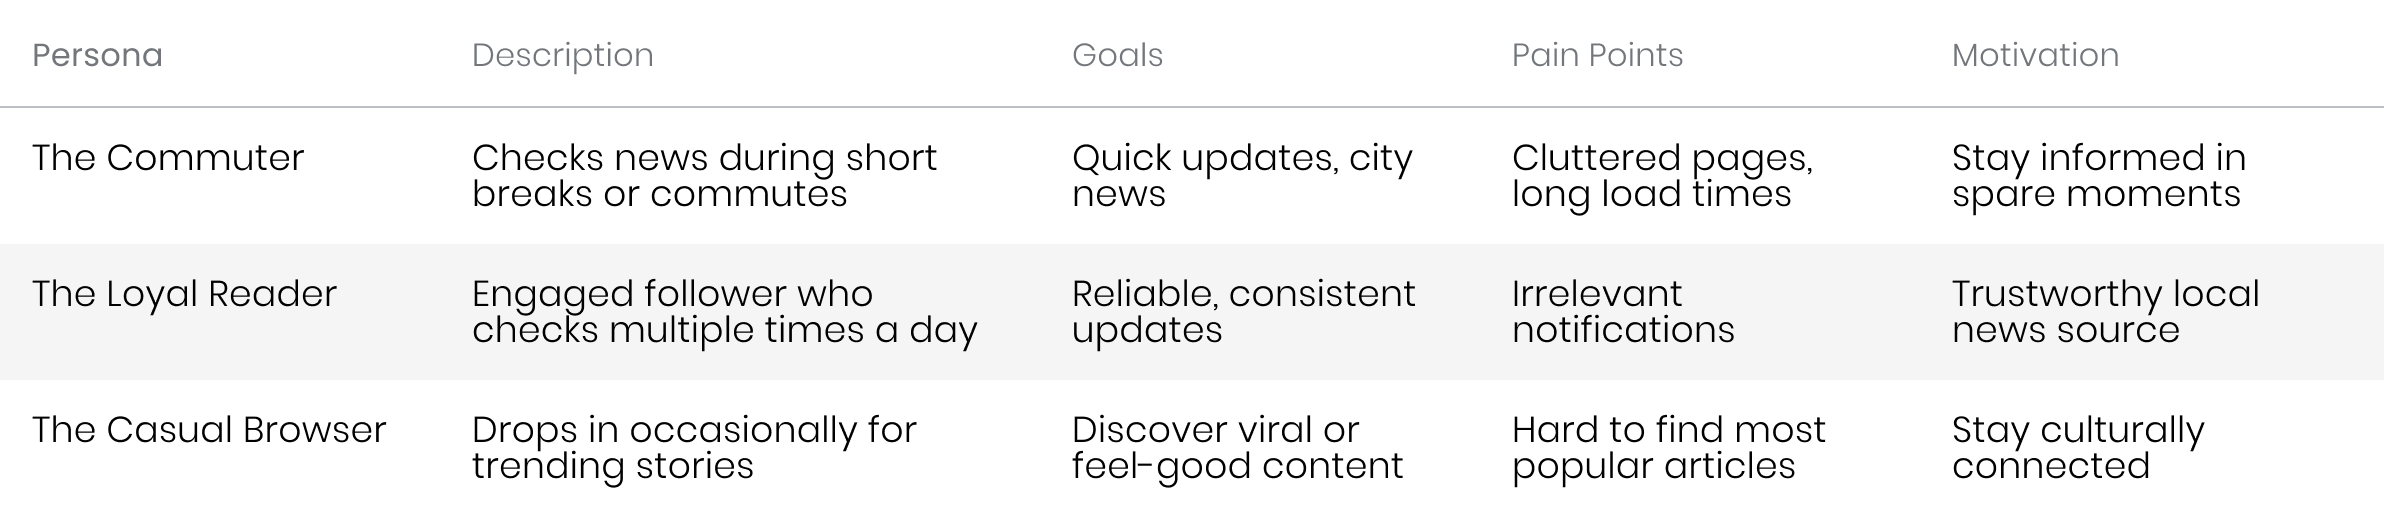
Task: Select The Loyal Reader persona cell
Action: (x=184, y=294)
